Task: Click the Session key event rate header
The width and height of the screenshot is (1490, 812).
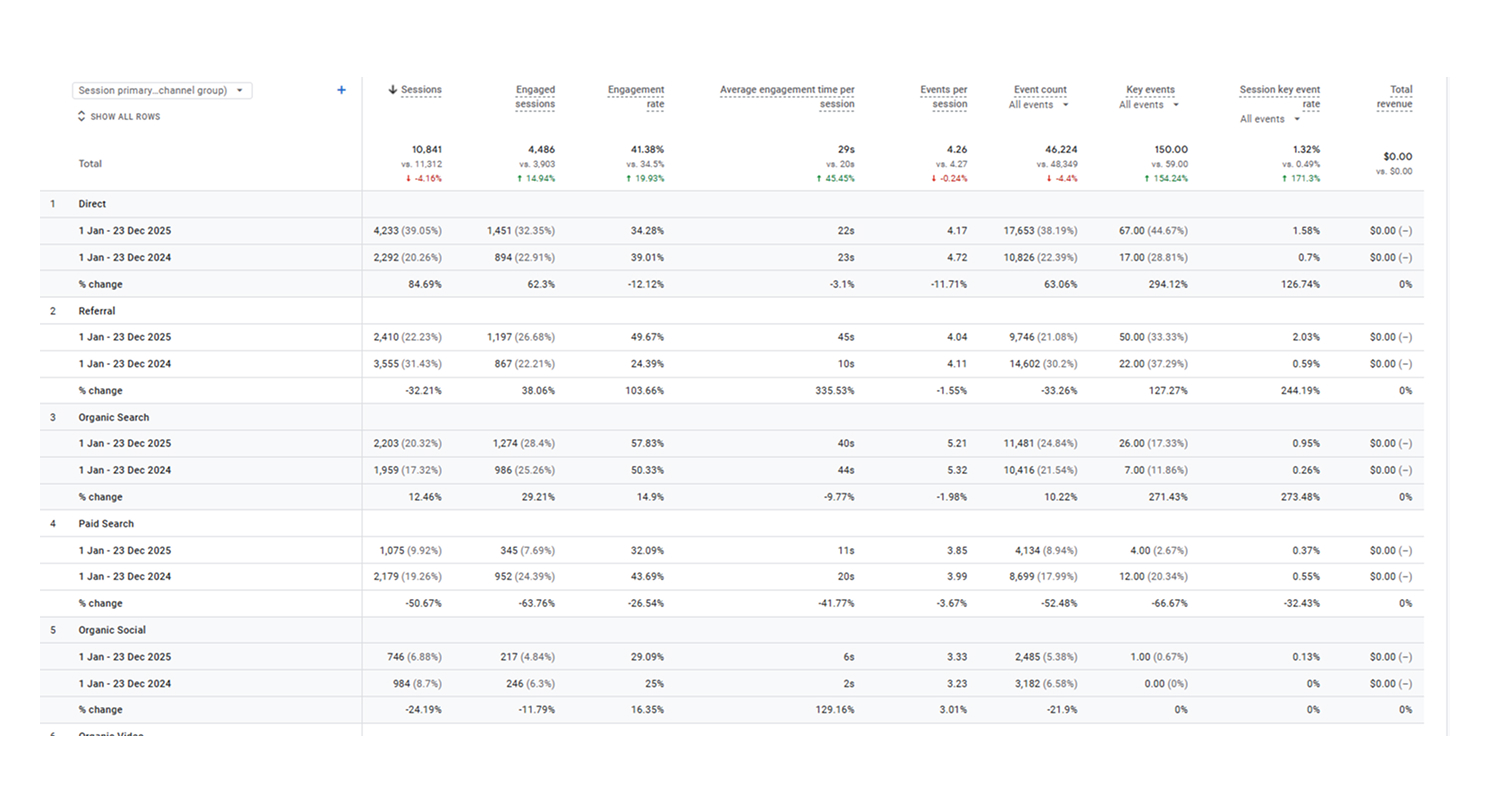Action: point(1279,97)
